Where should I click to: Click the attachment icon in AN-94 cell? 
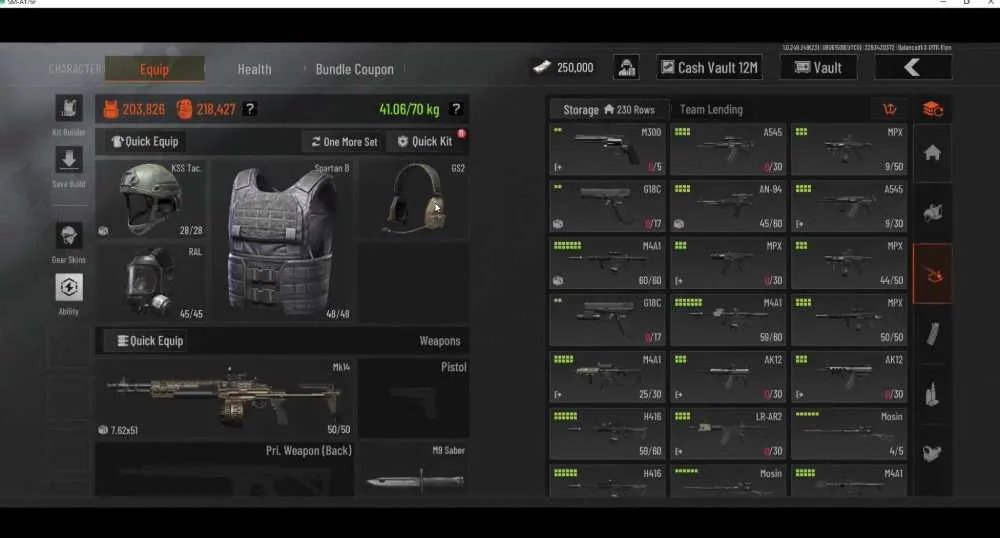coord(679,224)
